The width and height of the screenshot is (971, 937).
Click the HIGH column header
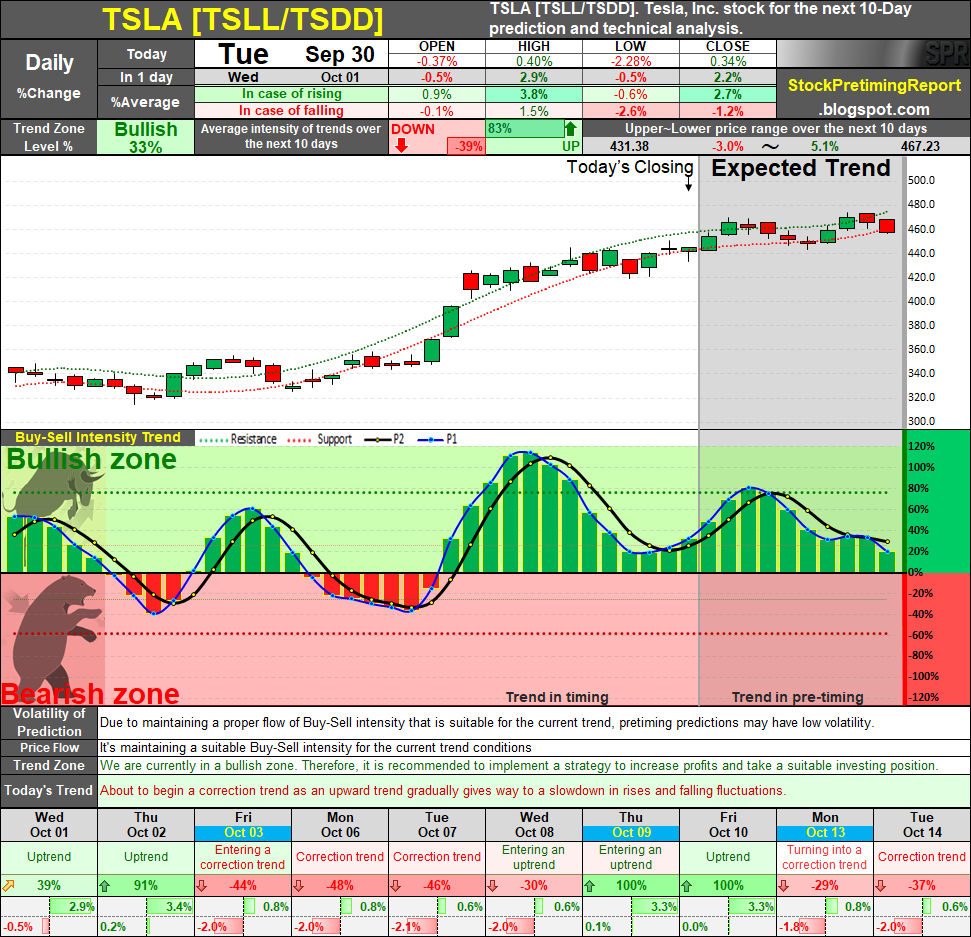tap(534, 46)
